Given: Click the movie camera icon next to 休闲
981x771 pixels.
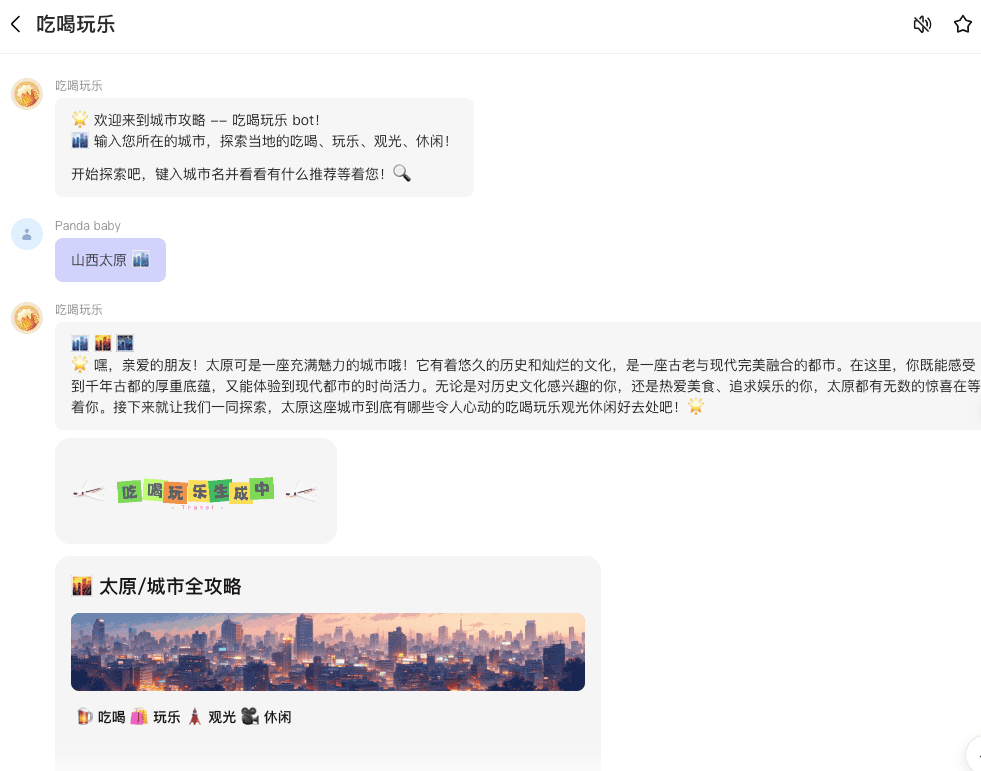Looking at the screenshot, I should (x=250, y=716).
